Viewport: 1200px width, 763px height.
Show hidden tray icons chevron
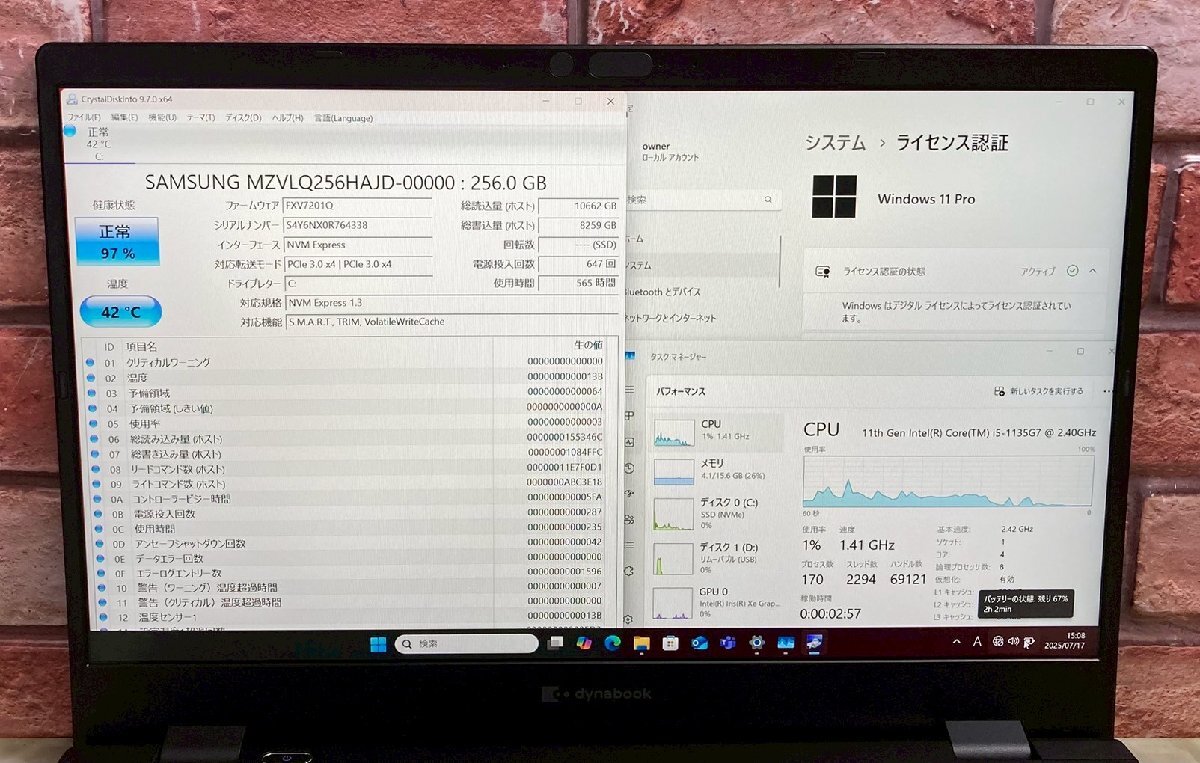pyautogui.click(x=956, y=642)
